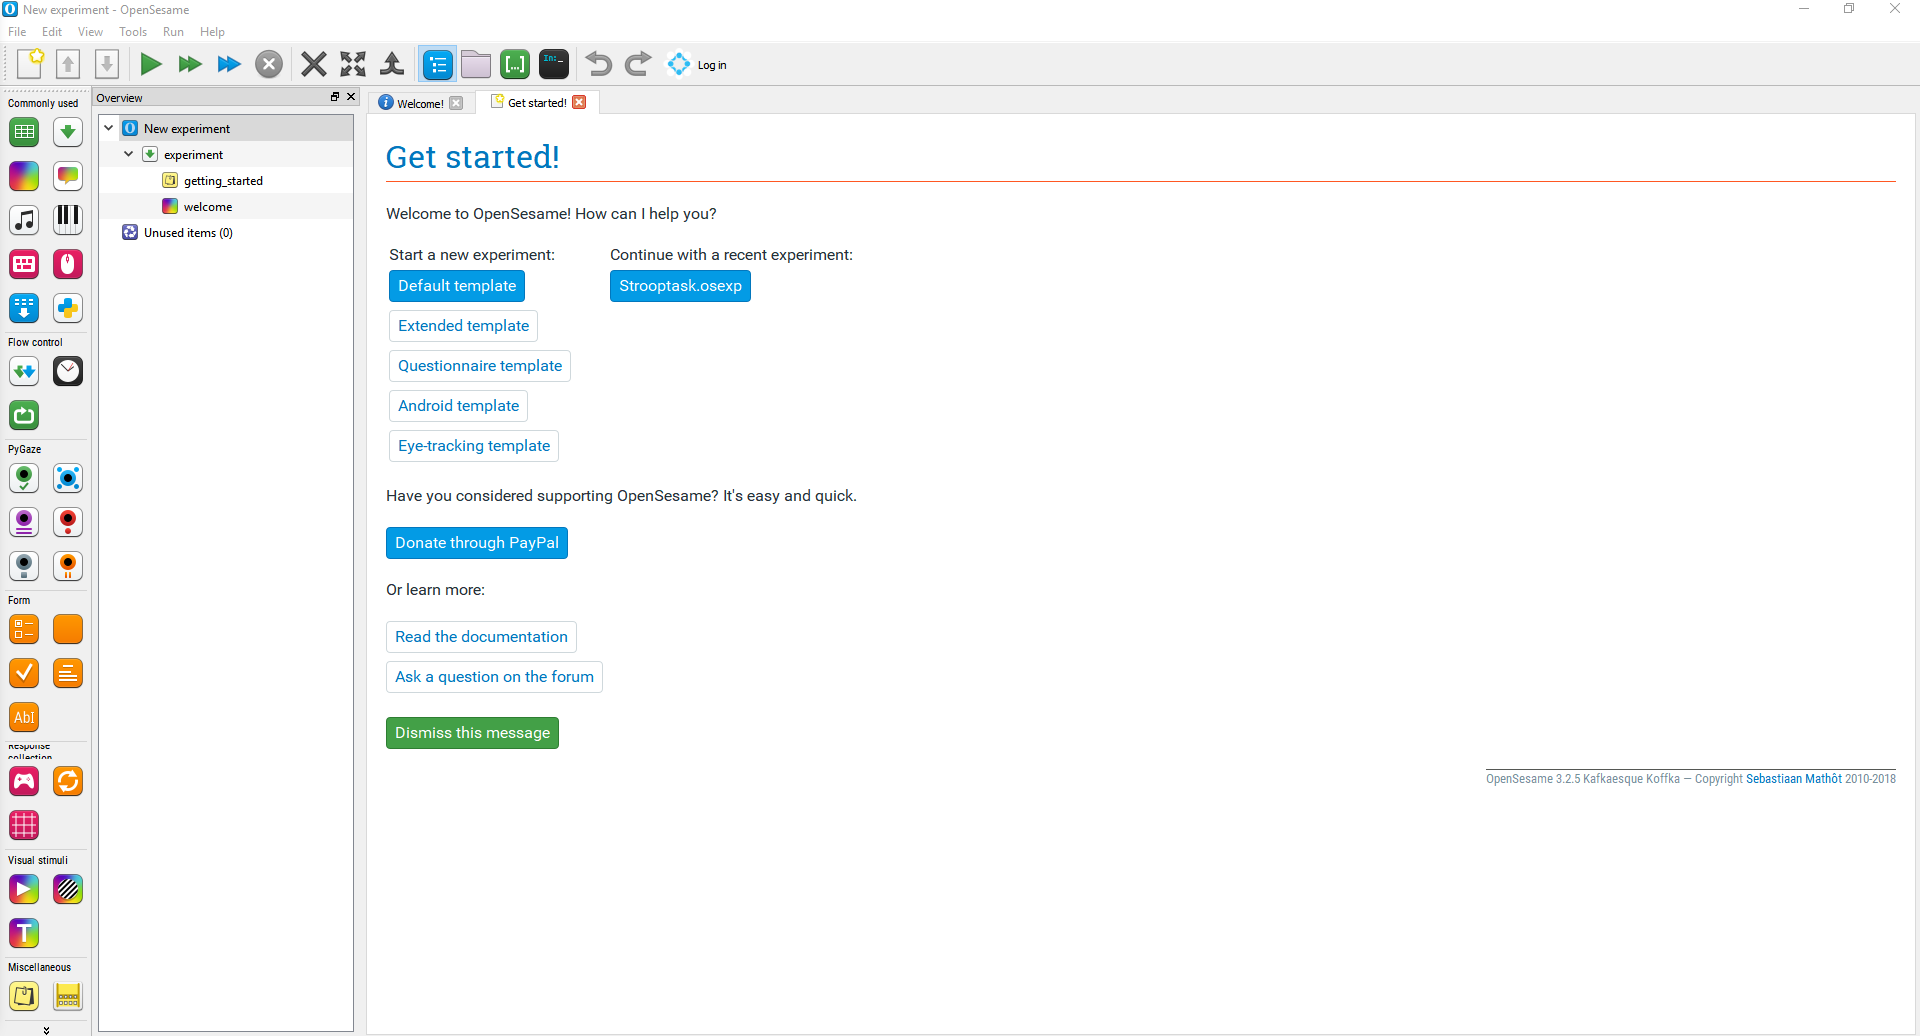Open the View menu

pyautogui.click(x=90, y=32)
